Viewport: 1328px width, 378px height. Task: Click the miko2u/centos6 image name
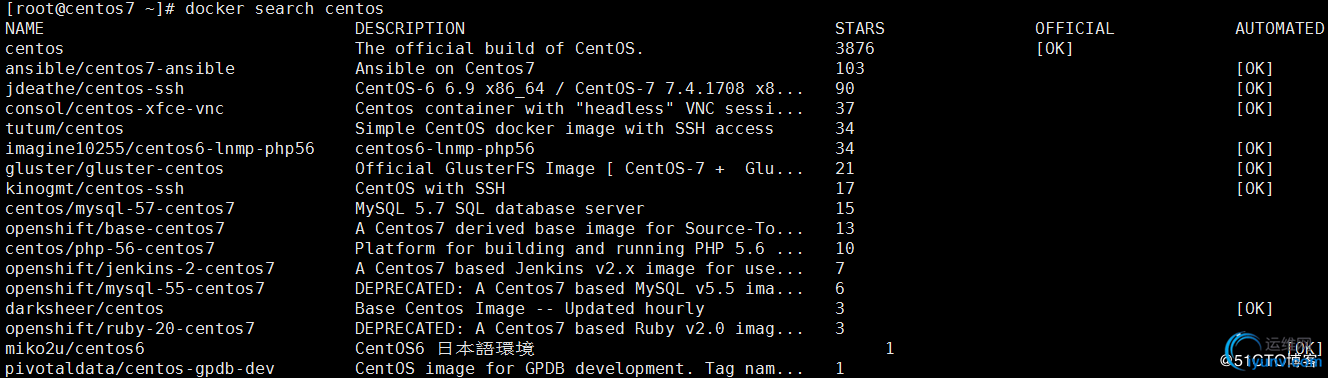[75, 348]
